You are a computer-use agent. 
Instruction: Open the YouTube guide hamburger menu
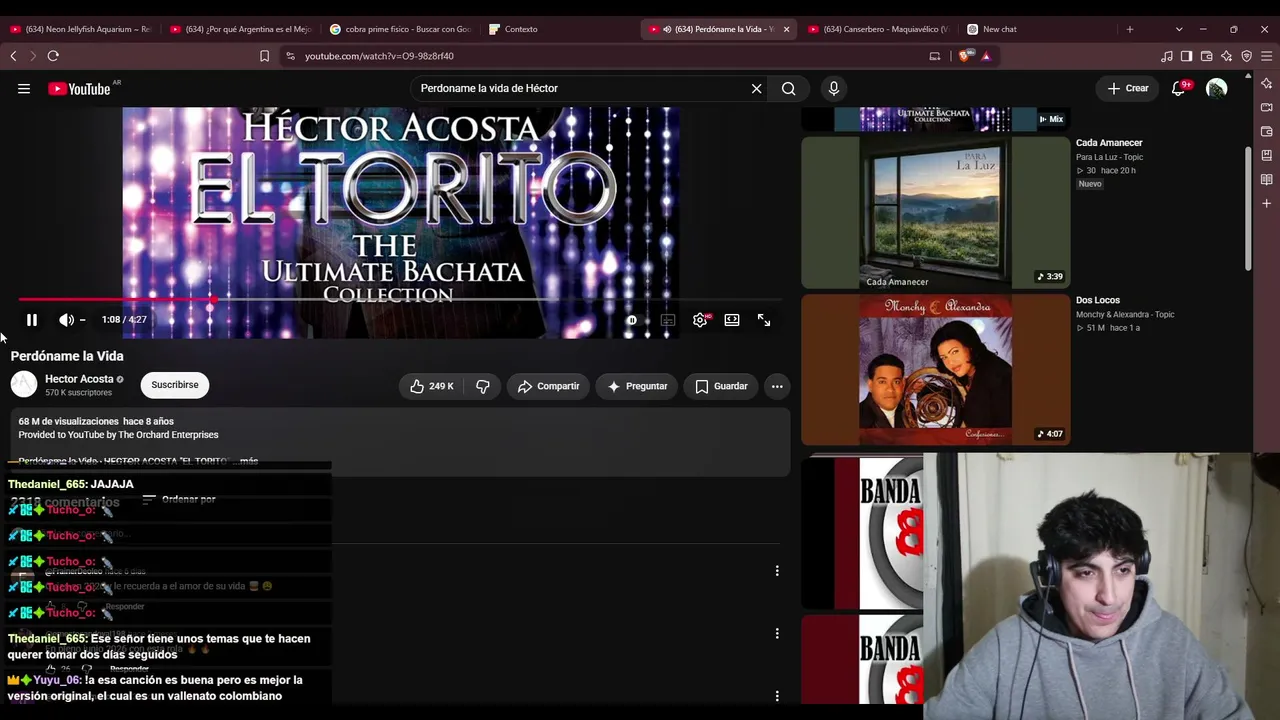(x=24, y=89)
